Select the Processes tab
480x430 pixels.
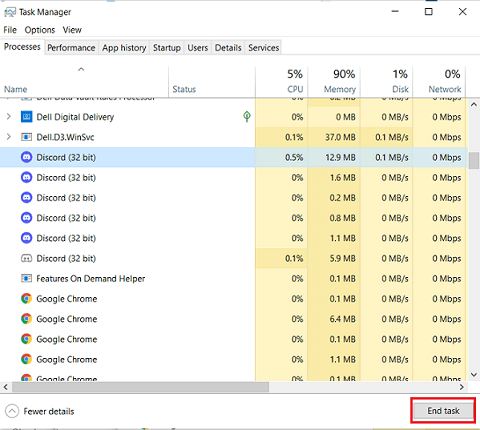[x=22, y=47]
